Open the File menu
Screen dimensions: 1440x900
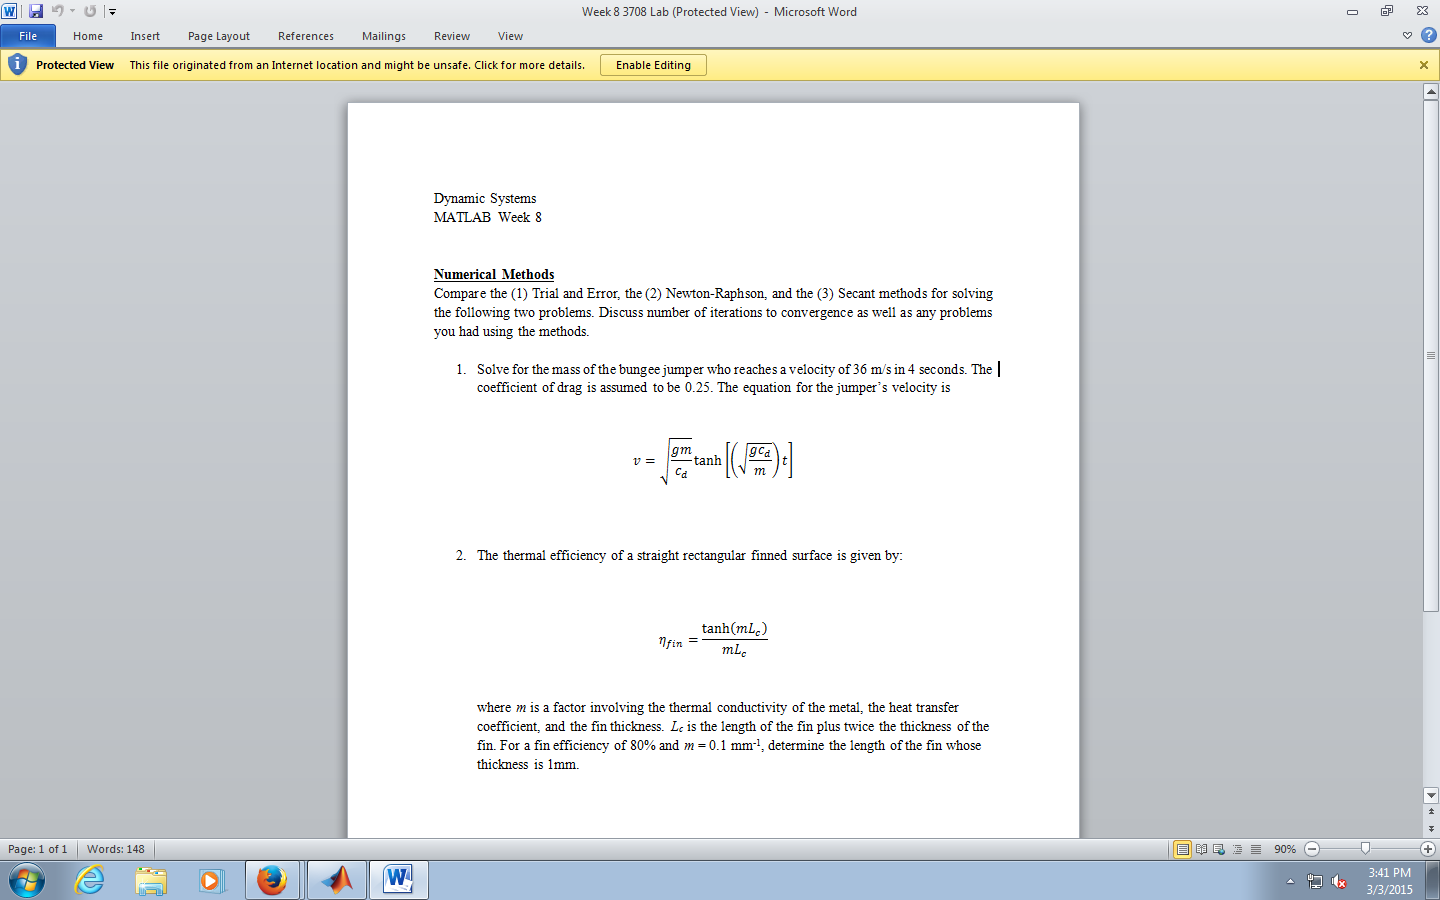click(x=28, y=35)
